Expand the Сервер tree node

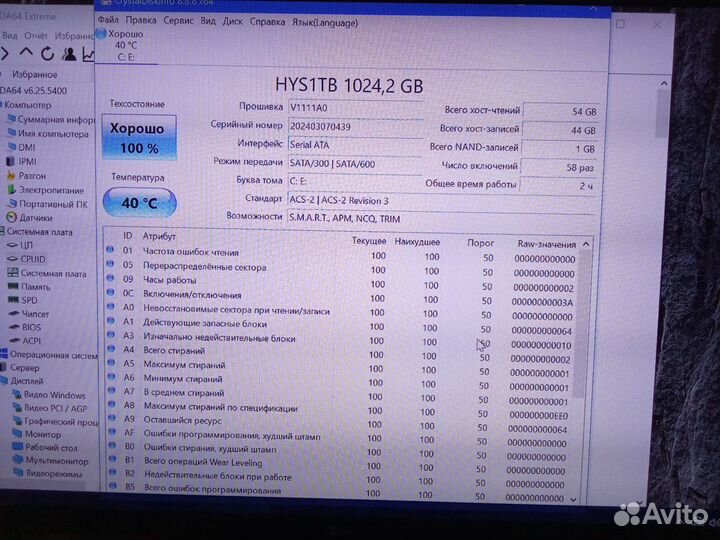[3, 367]
